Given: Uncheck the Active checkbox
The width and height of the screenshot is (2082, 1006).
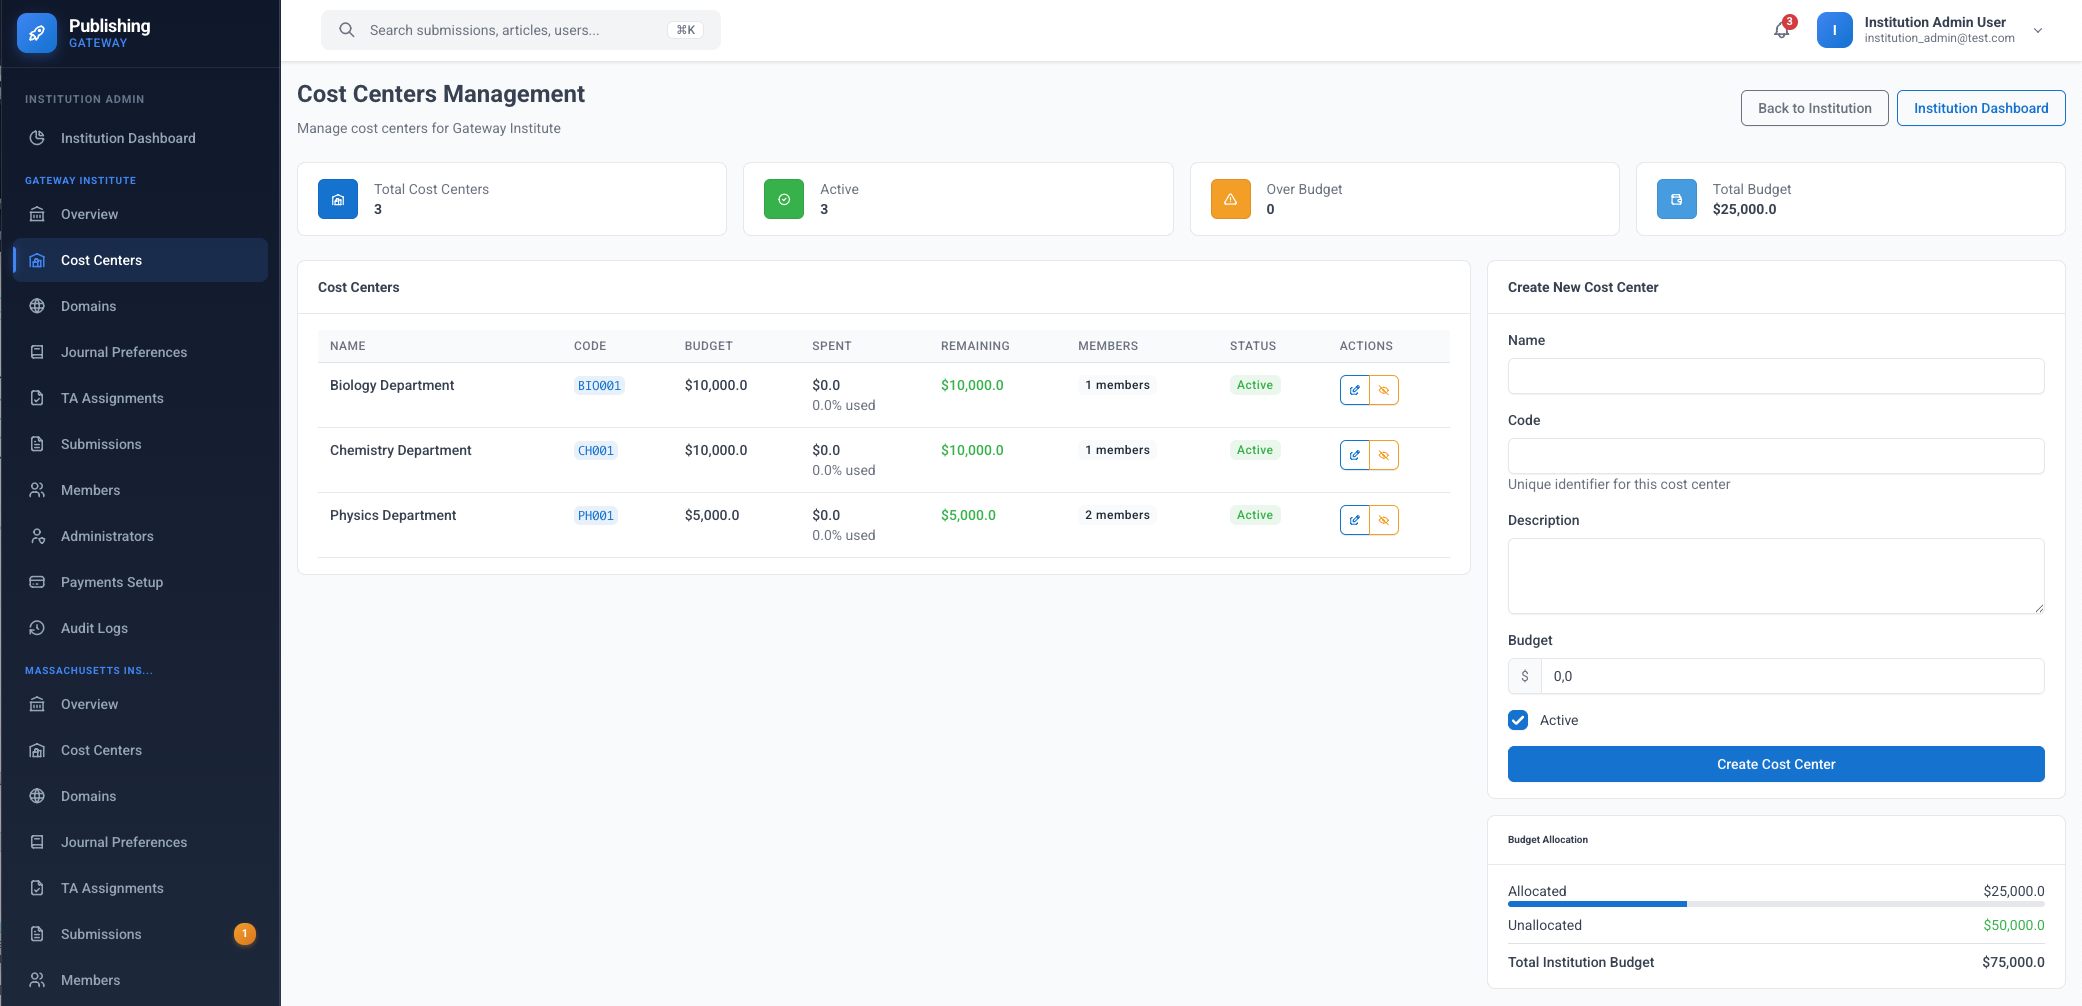Looking at the screenshot, I should click(1518, 720).
